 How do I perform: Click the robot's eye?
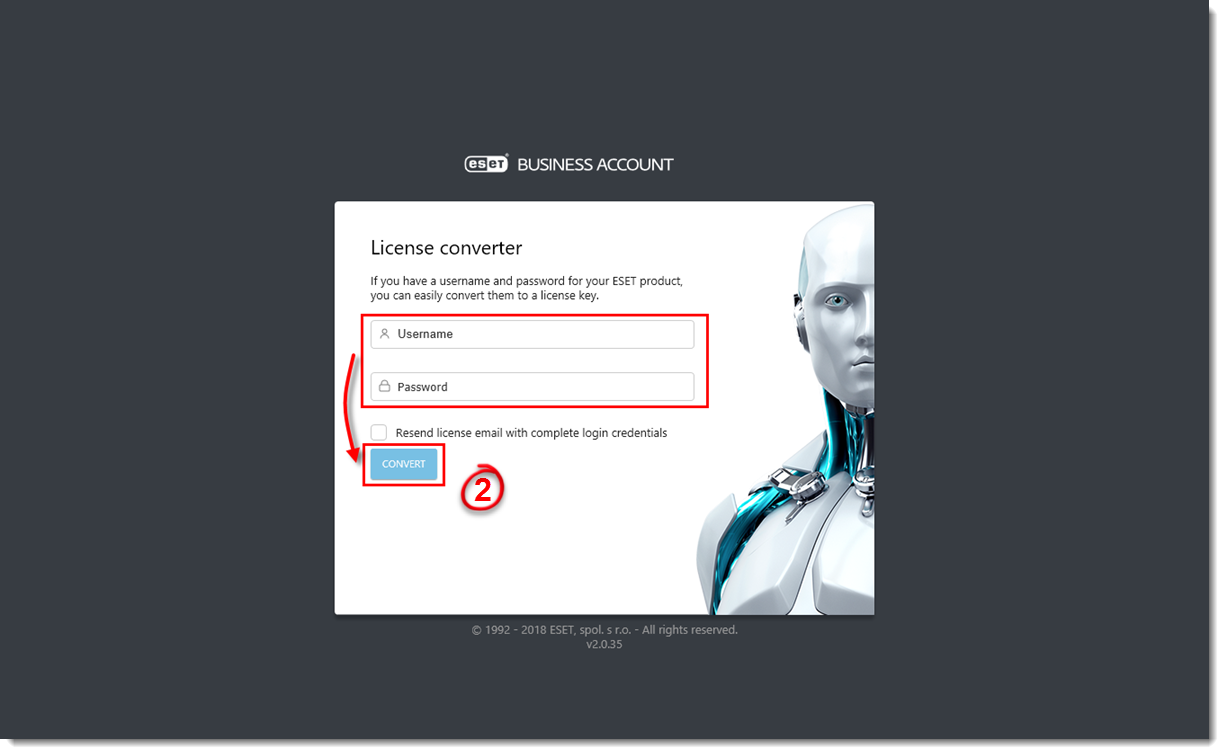pos(837,299)
